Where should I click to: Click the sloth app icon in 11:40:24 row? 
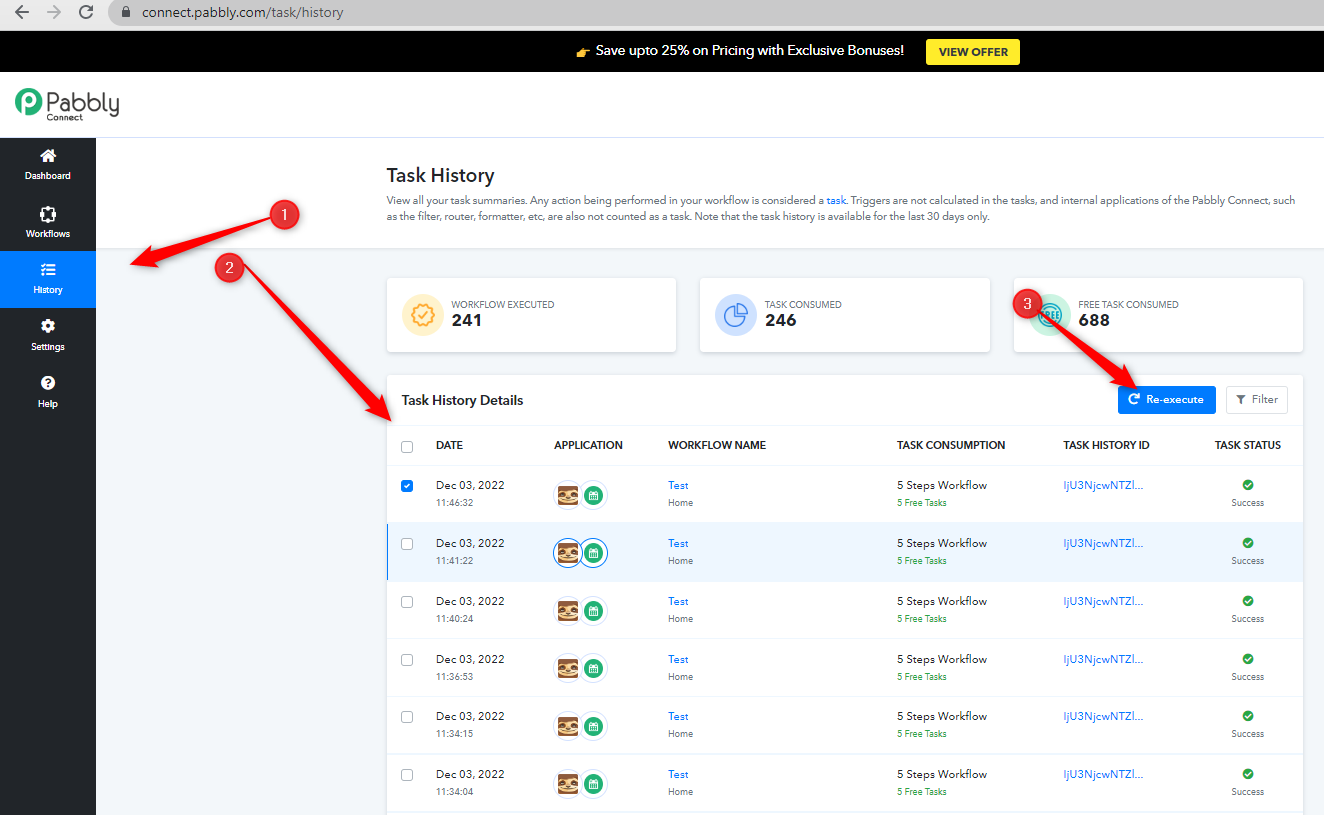point(568,610)
